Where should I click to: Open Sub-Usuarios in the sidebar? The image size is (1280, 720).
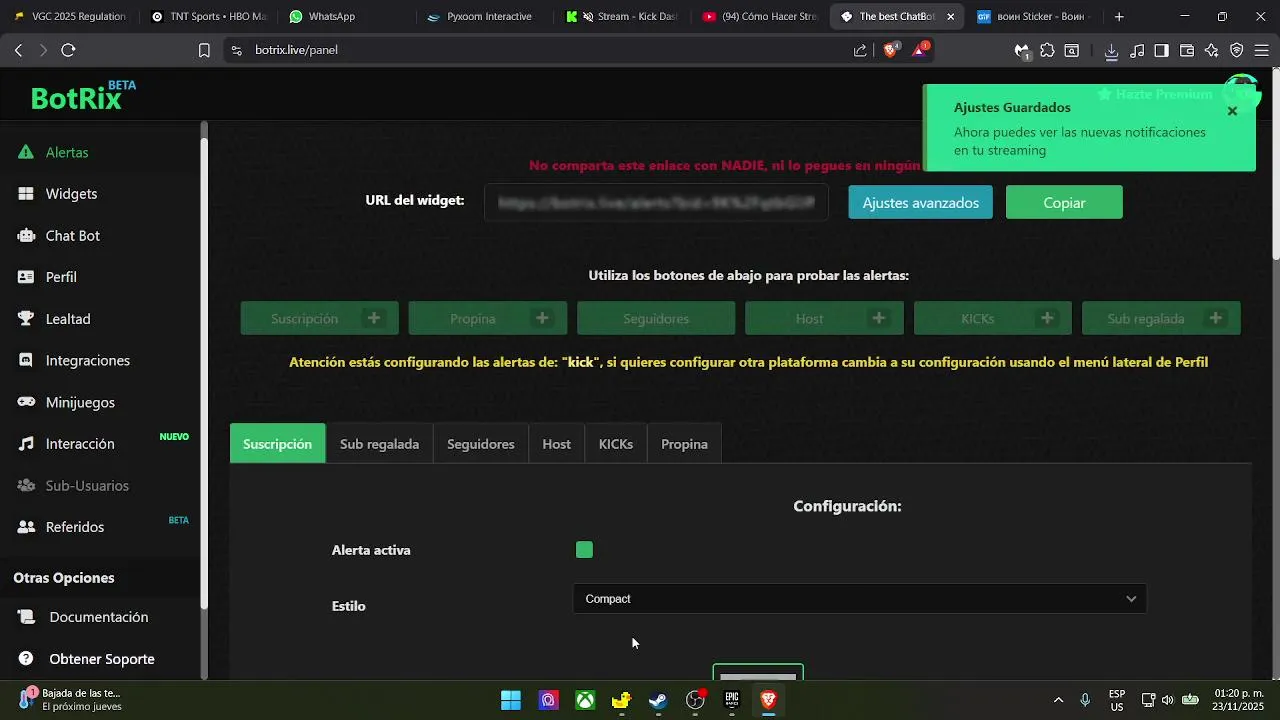pos(87,485)
